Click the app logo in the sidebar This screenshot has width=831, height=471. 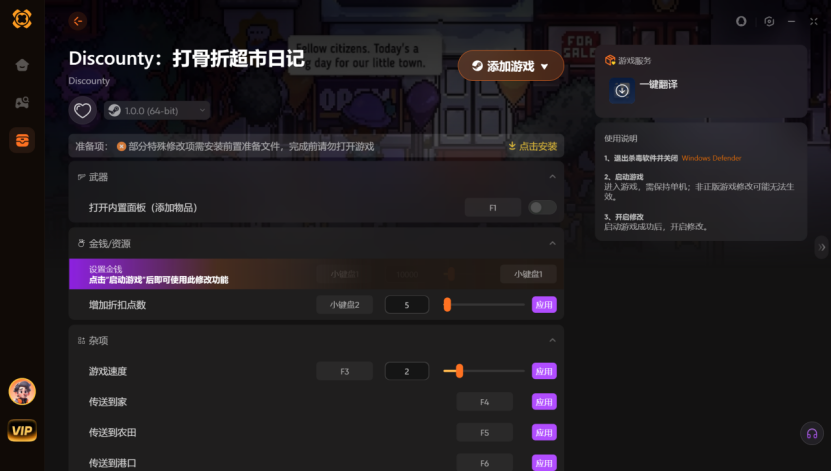coord(22,19)
